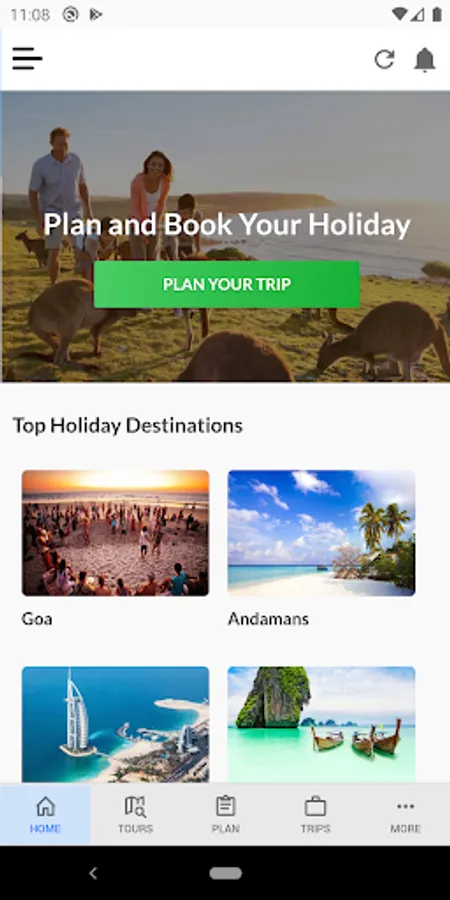Select the Goa destination label

pos(37,619)
